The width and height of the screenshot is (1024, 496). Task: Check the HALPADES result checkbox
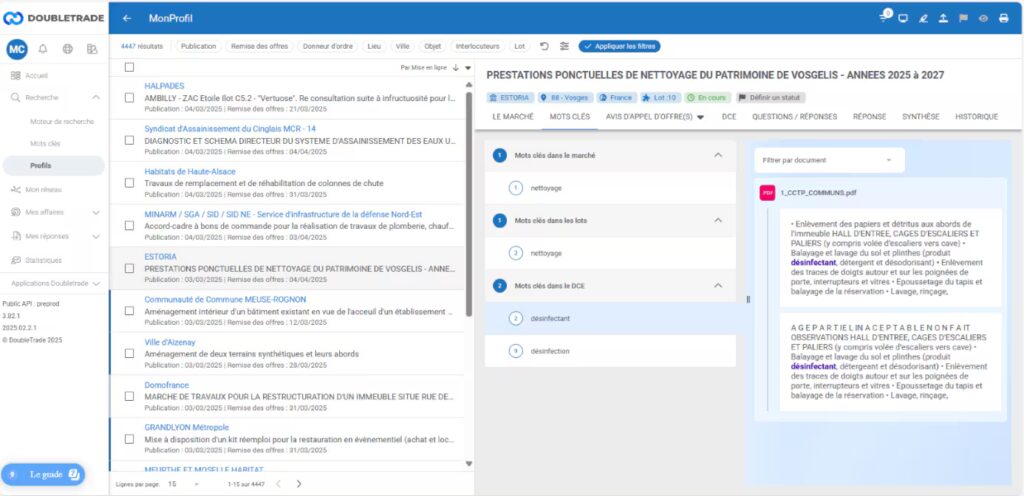(x=129, y=98)
